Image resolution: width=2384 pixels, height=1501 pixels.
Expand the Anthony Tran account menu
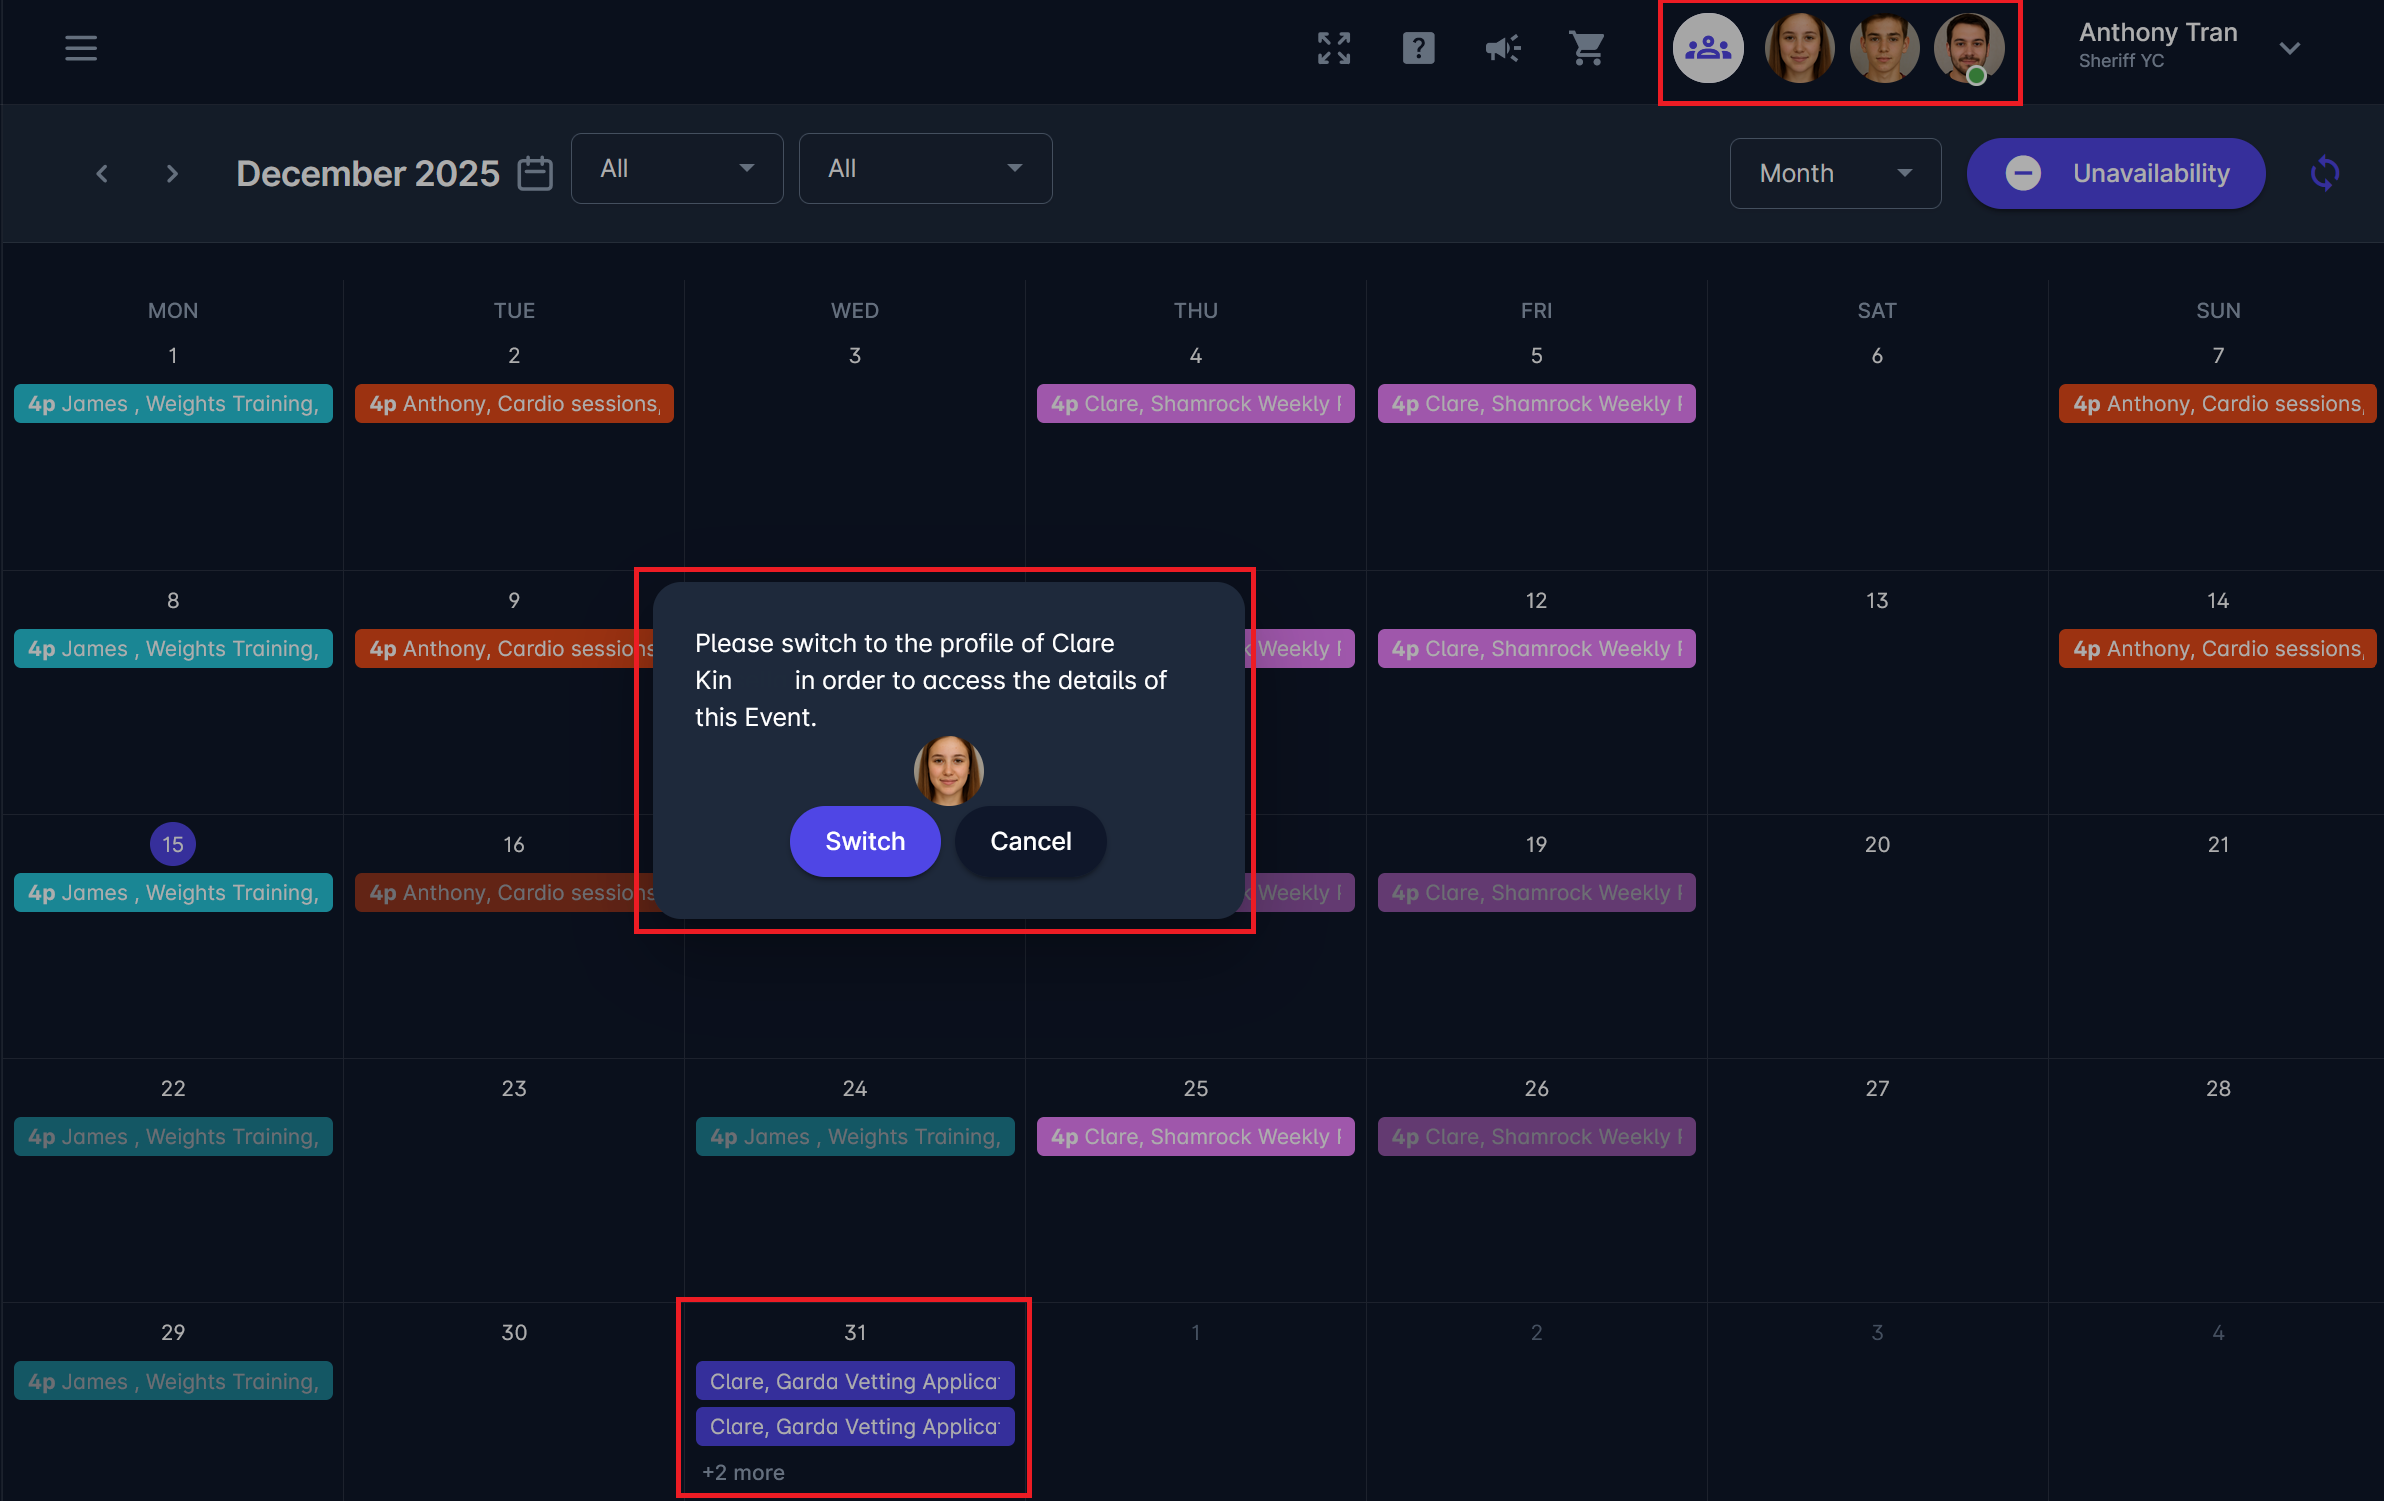click(2290, 48)
